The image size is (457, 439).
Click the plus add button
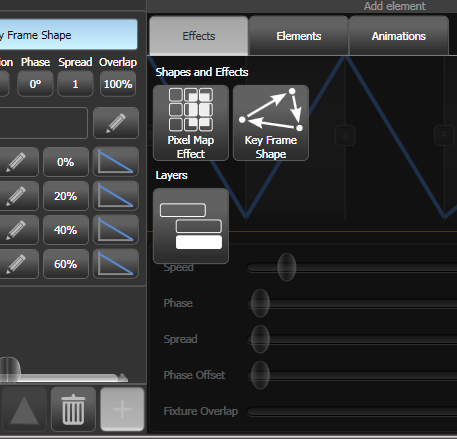click(122, 409)
